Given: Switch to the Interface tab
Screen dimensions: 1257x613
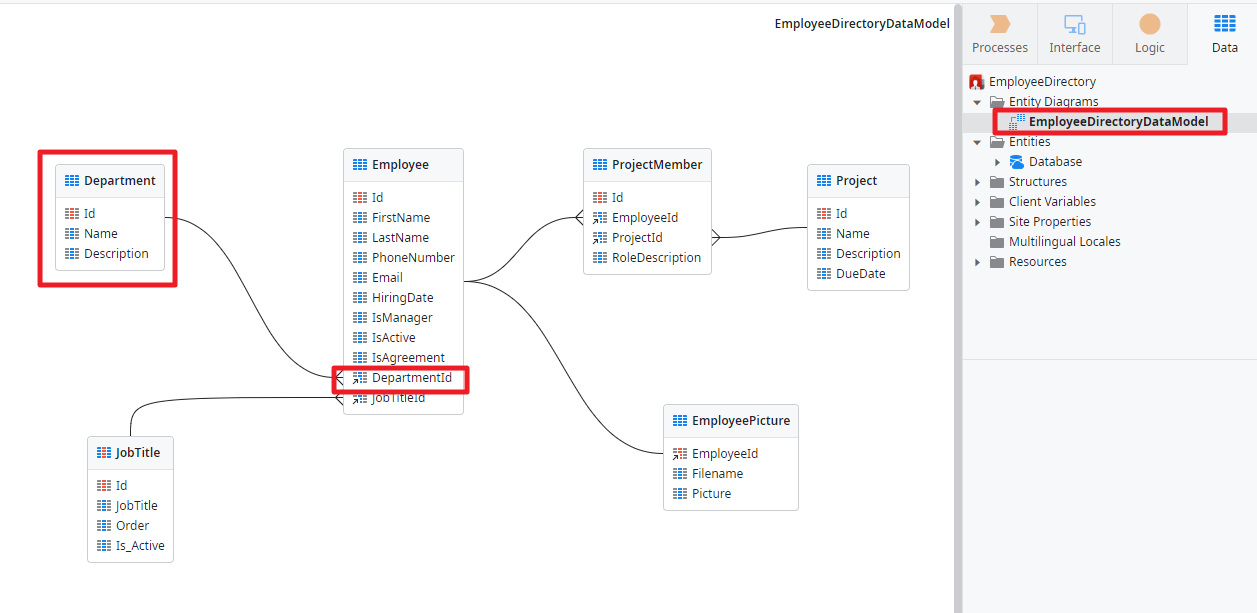Looking at the screenshot, I should click(1075, 34).
